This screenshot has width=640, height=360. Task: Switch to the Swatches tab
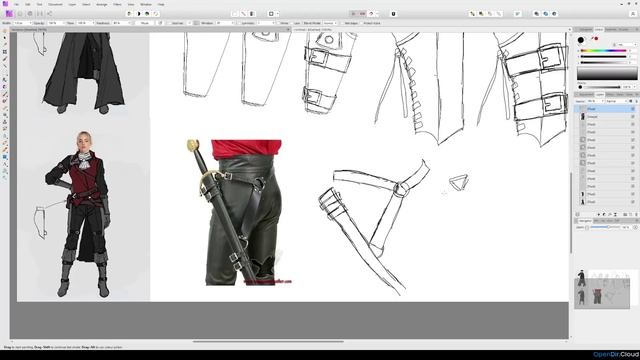[x=611, y=29]
